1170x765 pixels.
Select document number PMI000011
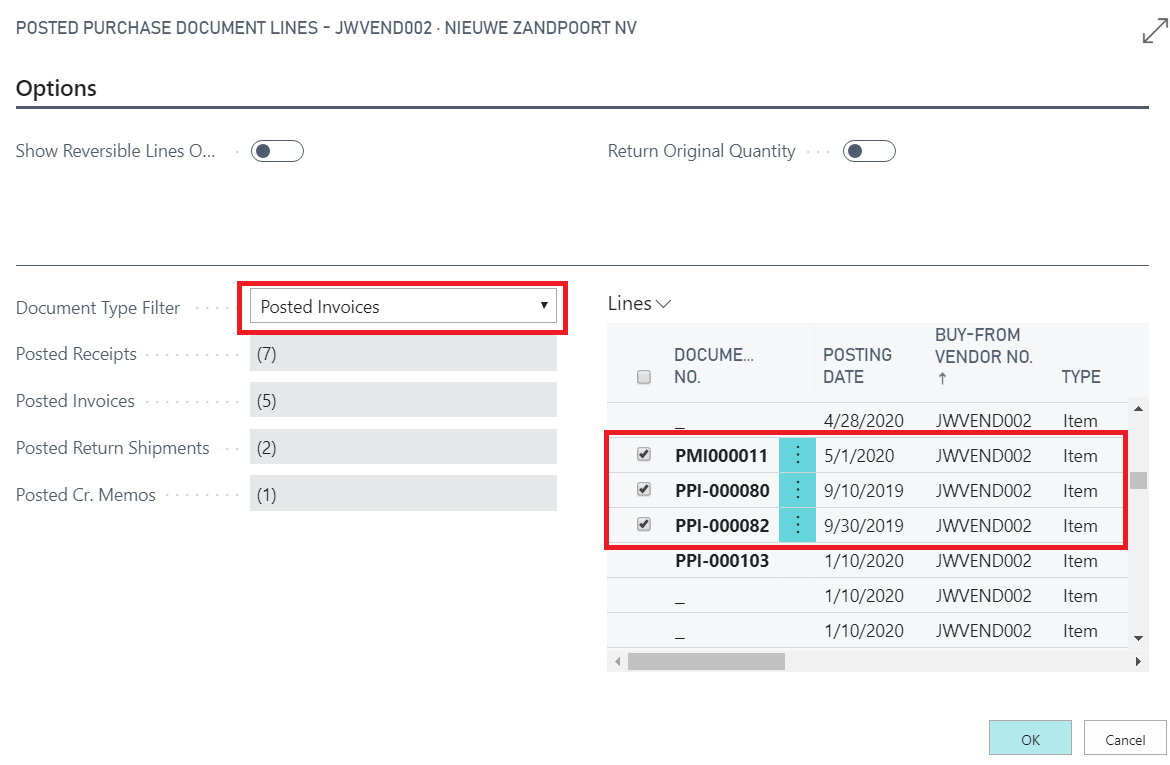[x=721, y=455]
